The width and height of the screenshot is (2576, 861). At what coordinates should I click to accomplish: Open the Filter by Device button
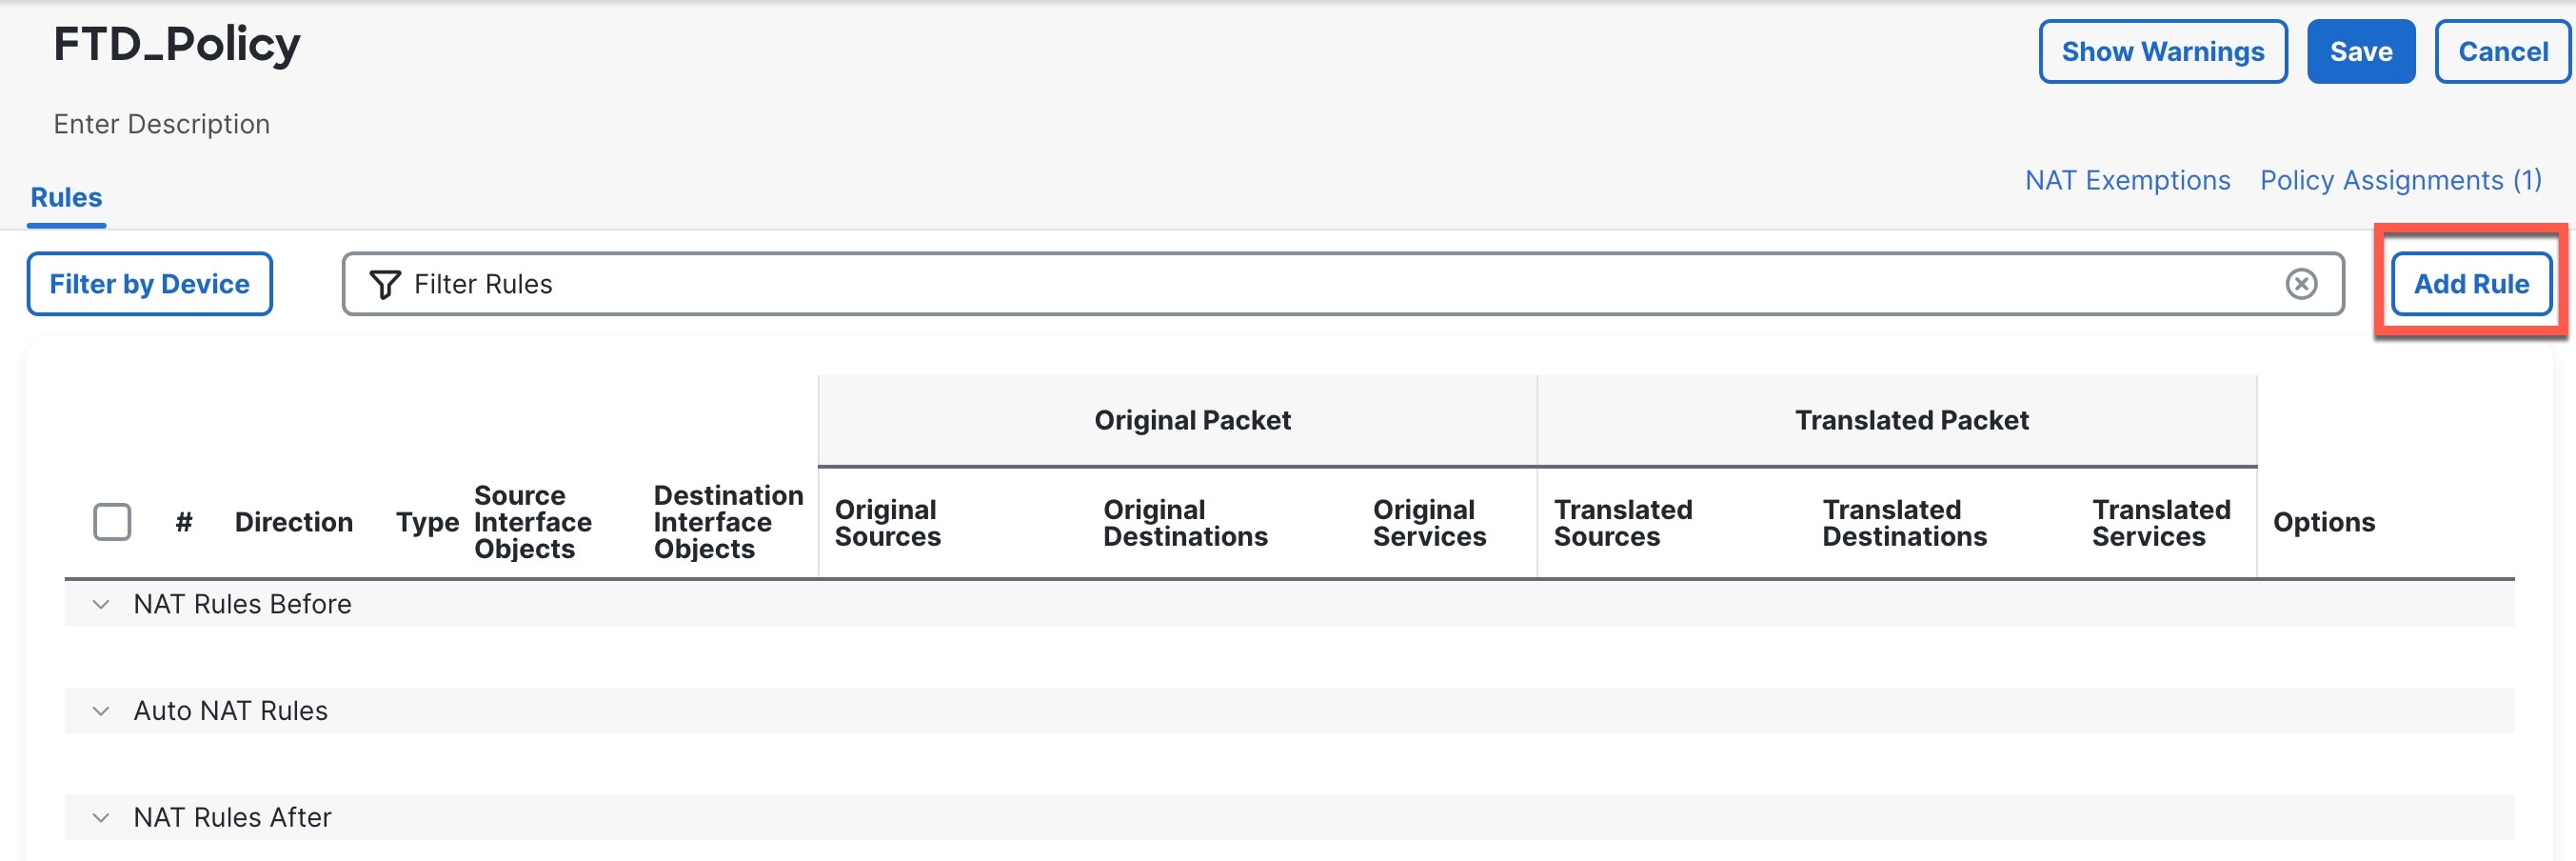pyautogui.click(x=150, y=284)
